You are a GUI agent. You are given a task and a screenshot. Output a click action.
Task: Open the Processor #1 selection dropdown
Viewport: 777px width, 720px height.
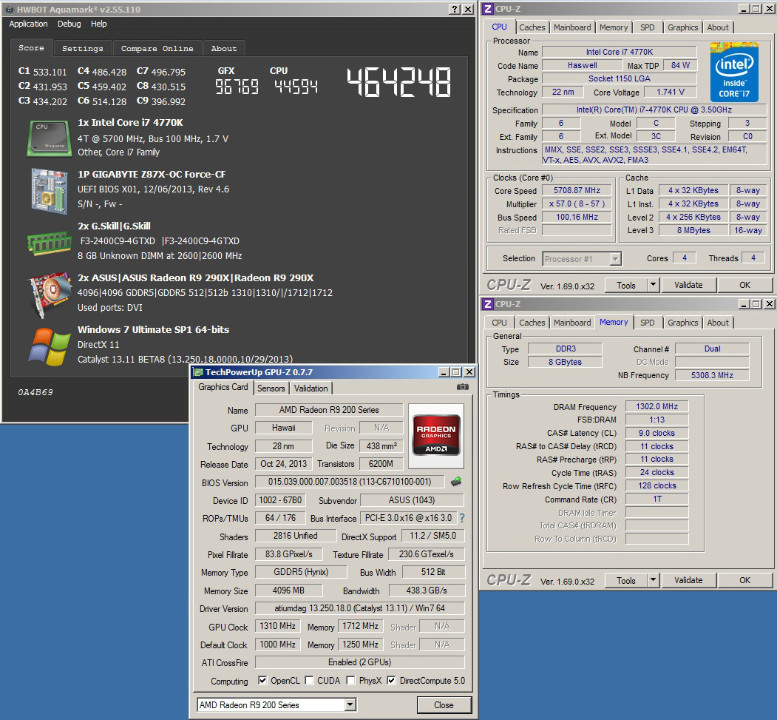click(615, 259)
